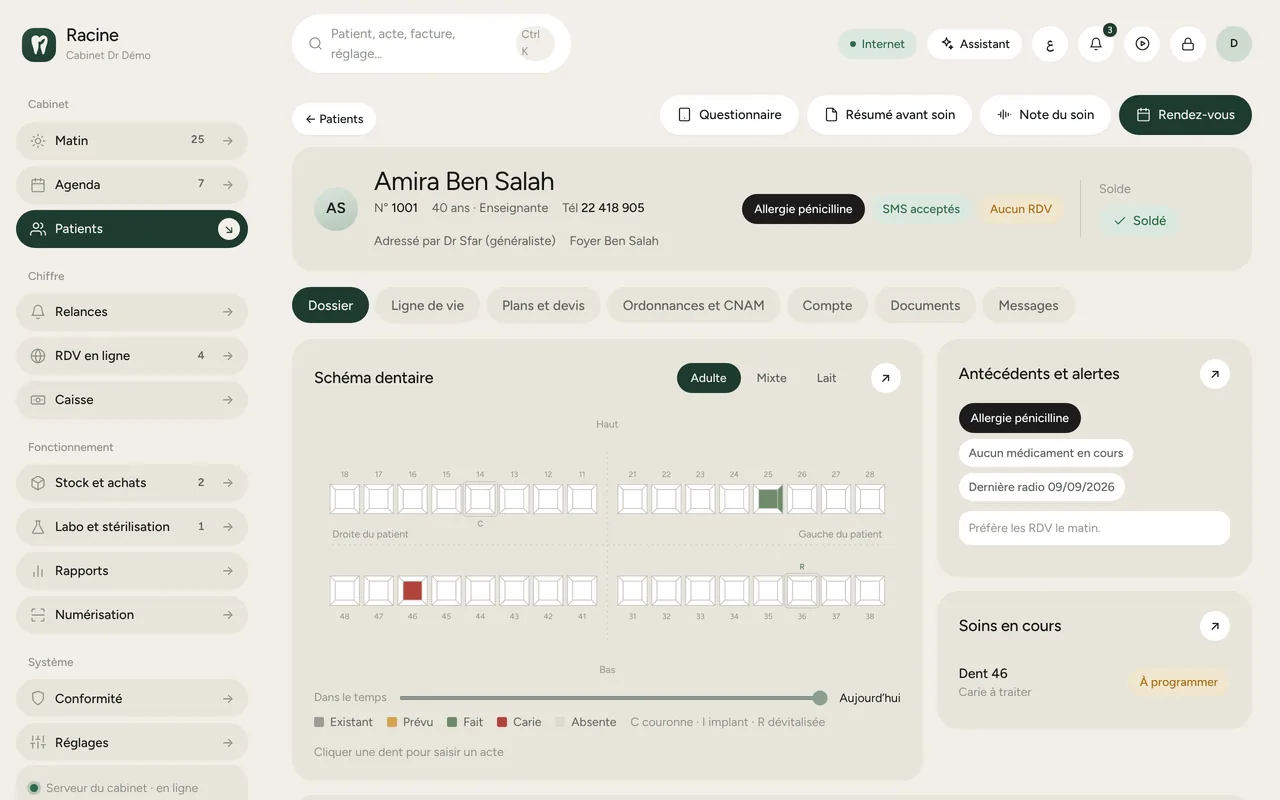Select Mixte dentition view
The image size is (1280, 800).
click(x=771, y=378)
